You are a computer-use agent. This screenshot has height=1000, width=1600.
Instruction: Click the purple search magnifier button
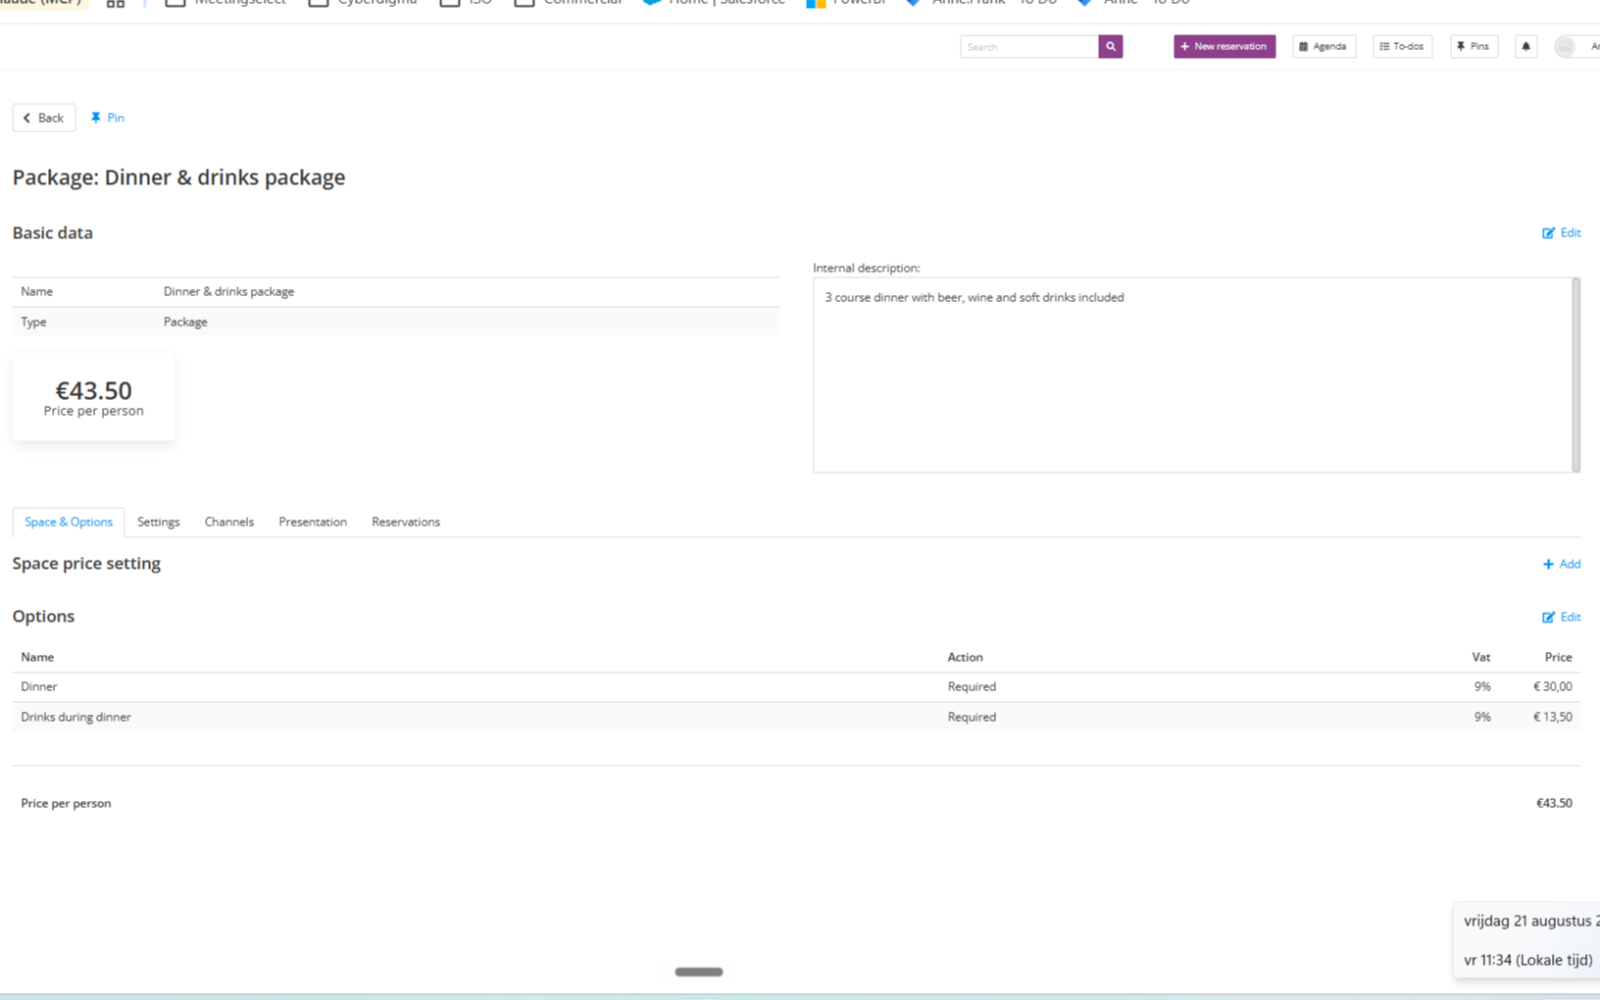tap(1110, 46)
